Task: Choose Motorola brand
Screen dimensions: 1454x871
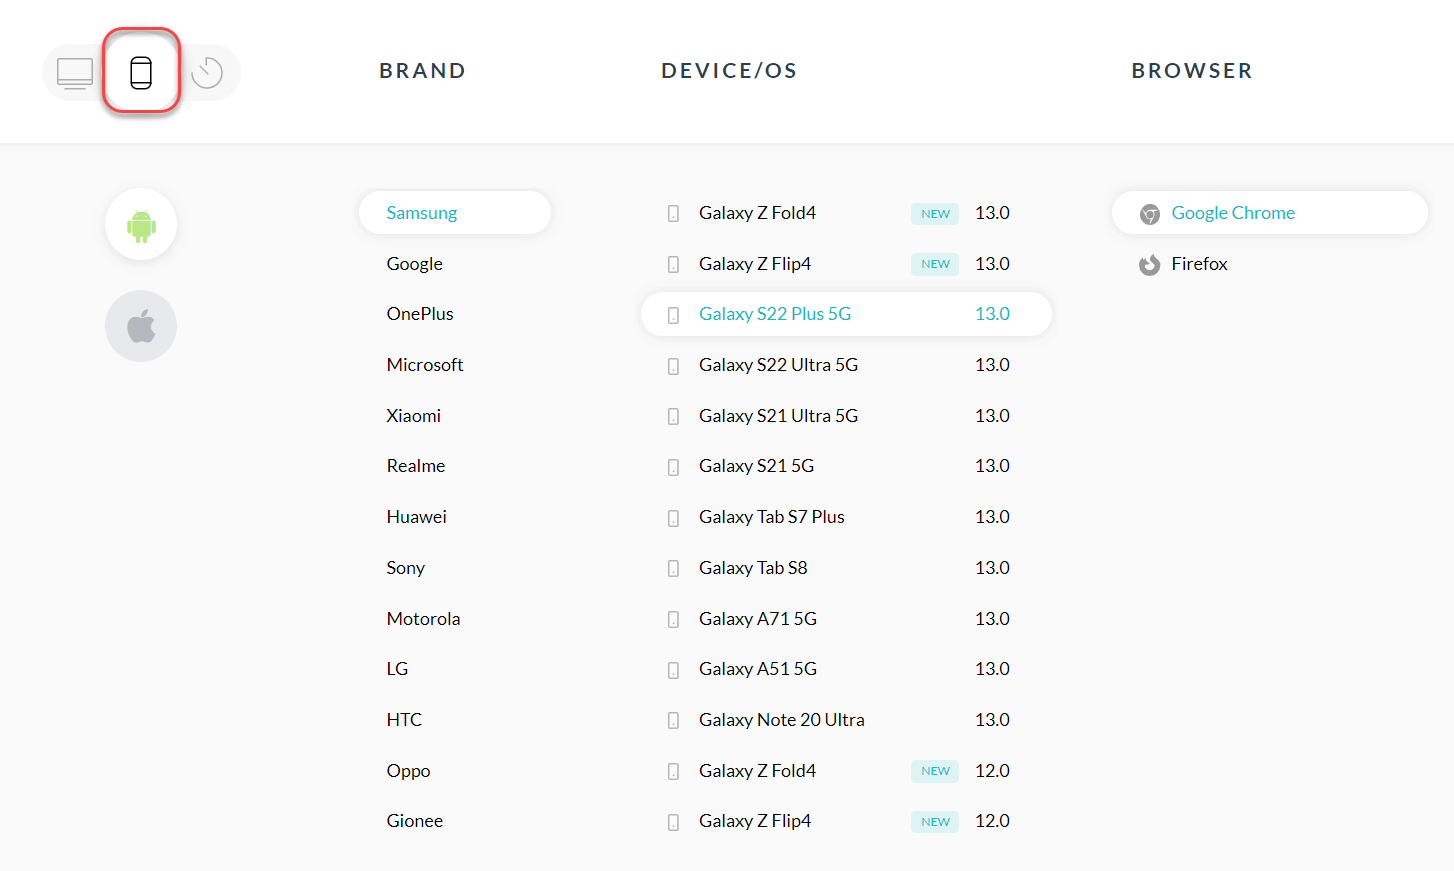Action: tap(424, 619)
